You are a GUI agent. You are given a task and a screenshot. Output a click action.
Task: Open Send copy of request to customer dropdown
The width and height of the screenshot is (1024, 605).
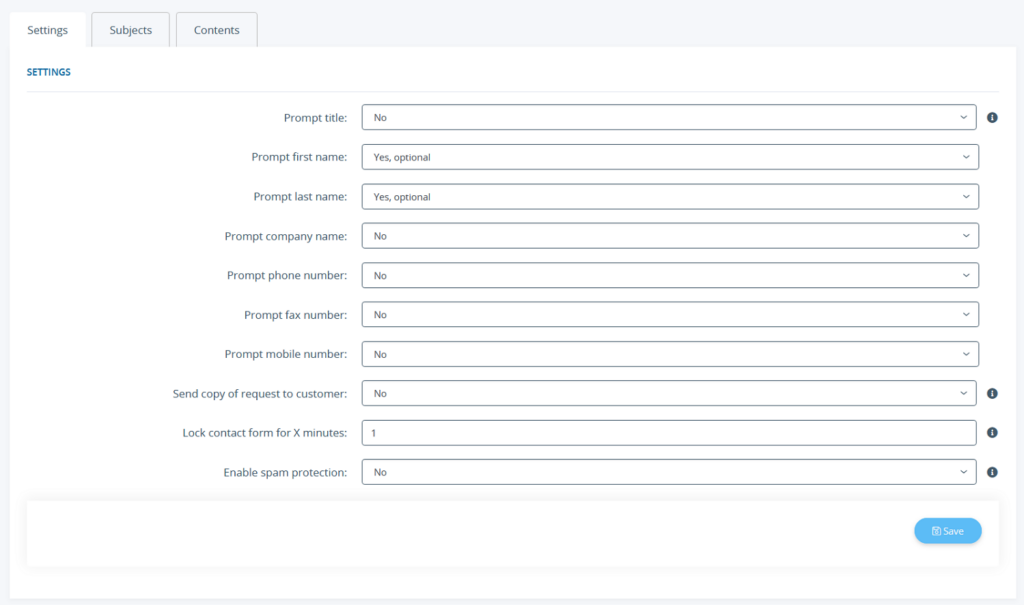pos(668,394)
